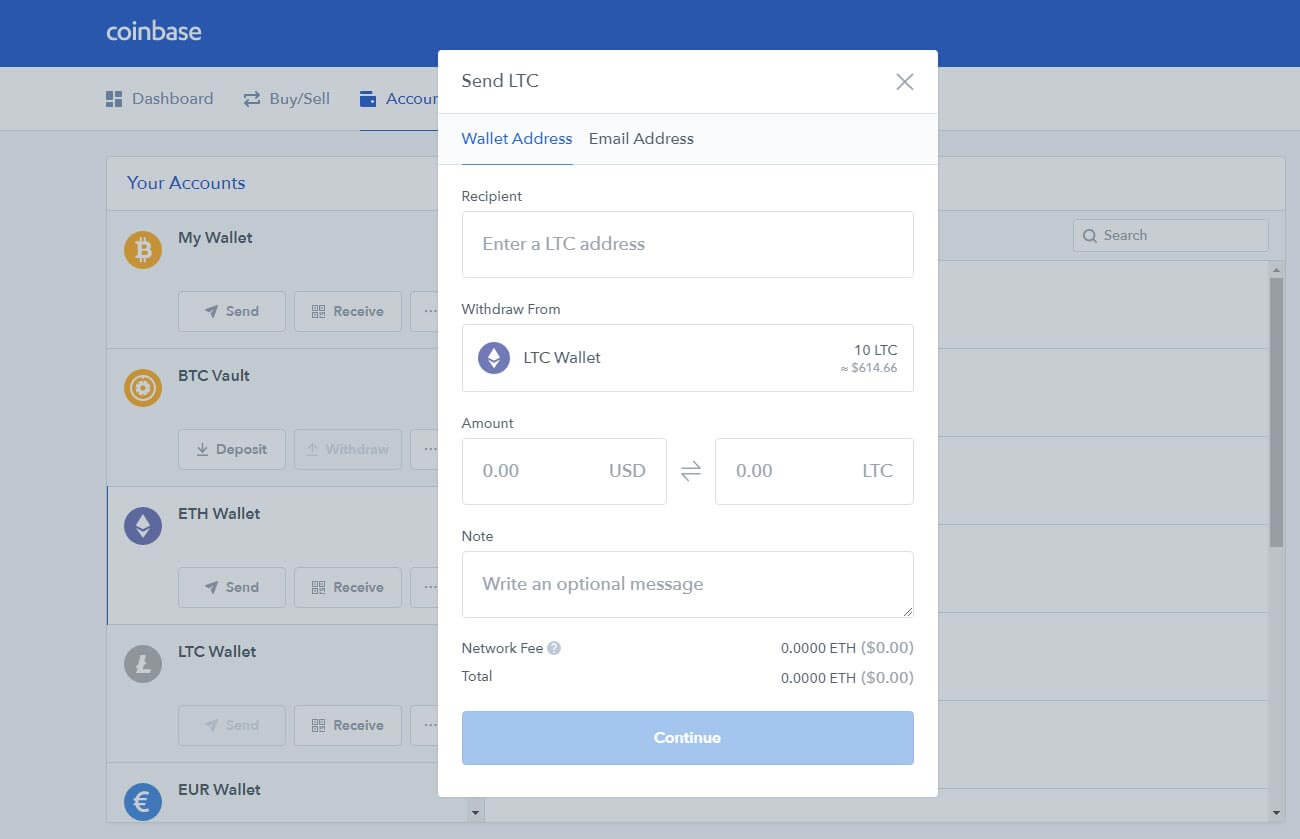This screenshot has width=1300, height=839.
Task: Open the Buy/Sell tab
Action: (x=286, y=99)
